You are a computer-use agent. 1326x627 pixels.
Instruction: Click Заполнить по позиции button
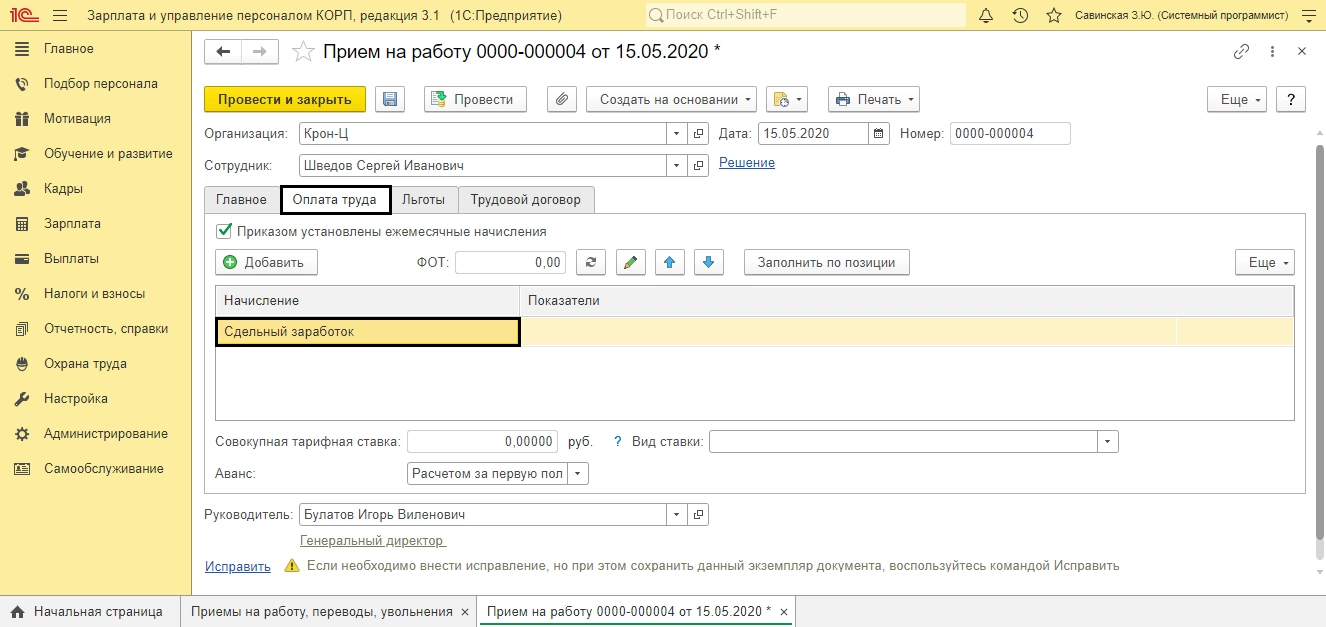827,262
